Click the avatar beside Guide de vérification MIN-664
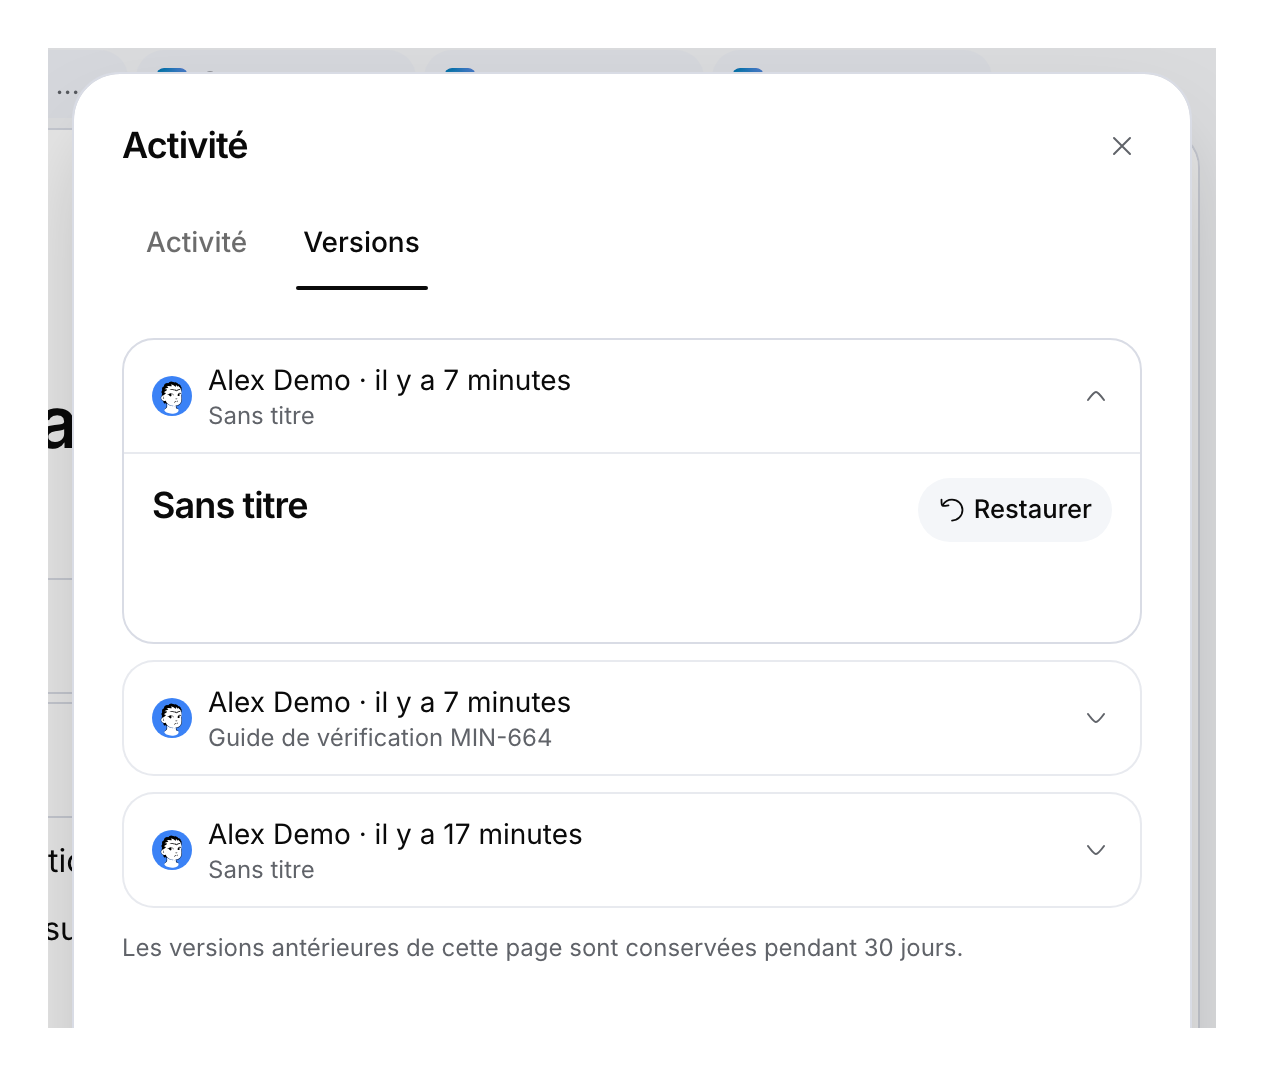 172,718
